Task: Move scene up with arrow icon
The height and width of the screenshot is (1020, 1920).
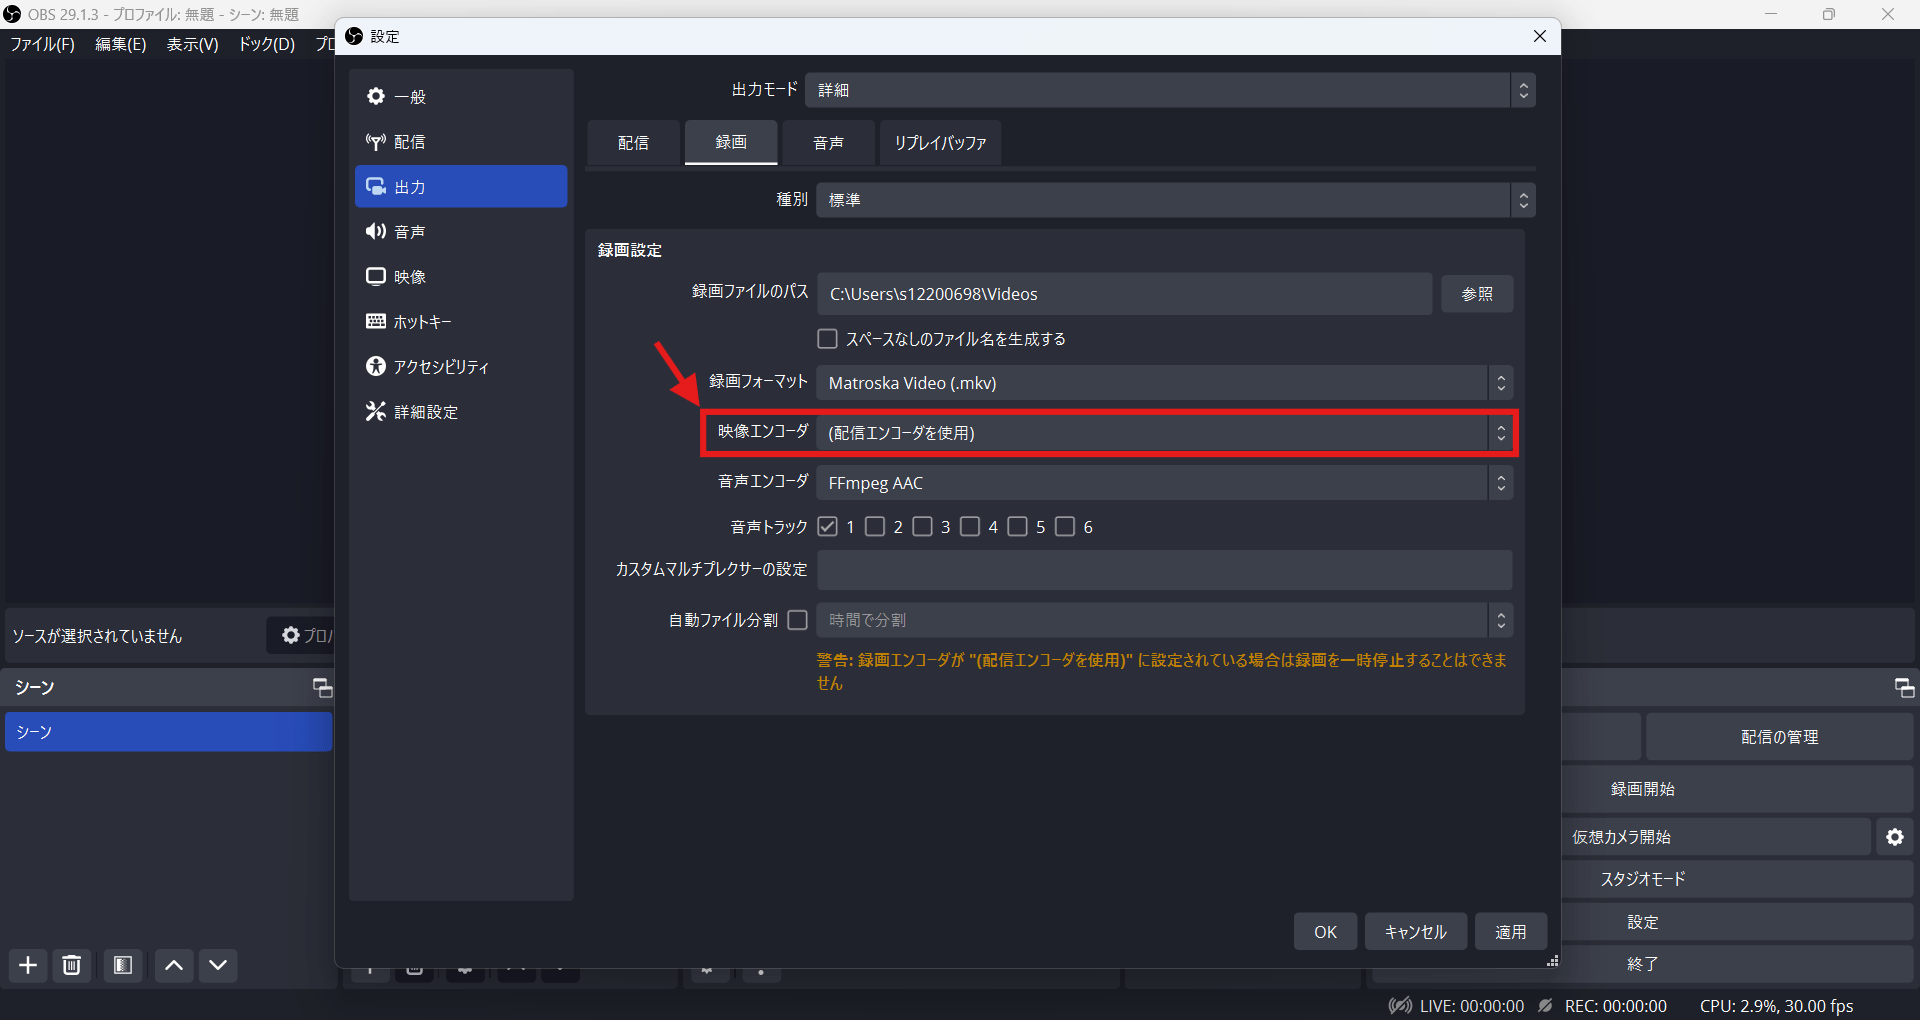Action: pyautogui.click(x=174, y=965)
